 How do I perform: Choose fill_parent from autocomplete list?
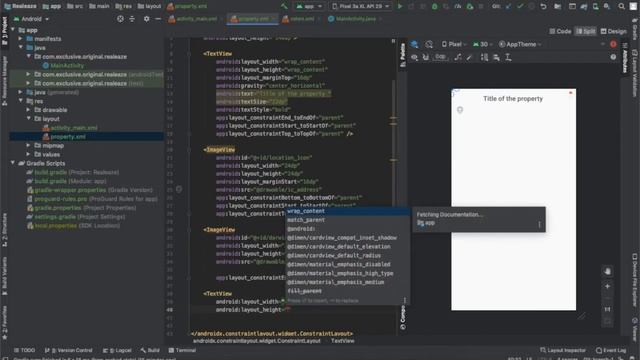[x=347, y=291]
